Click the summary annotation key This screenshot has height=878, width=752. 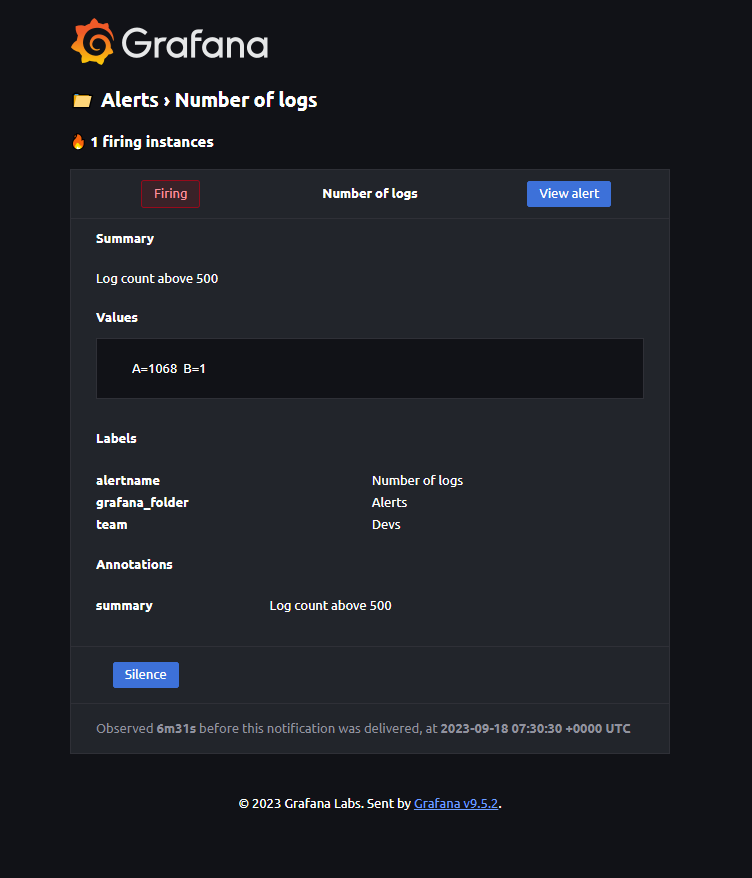[x=124, y=606]
